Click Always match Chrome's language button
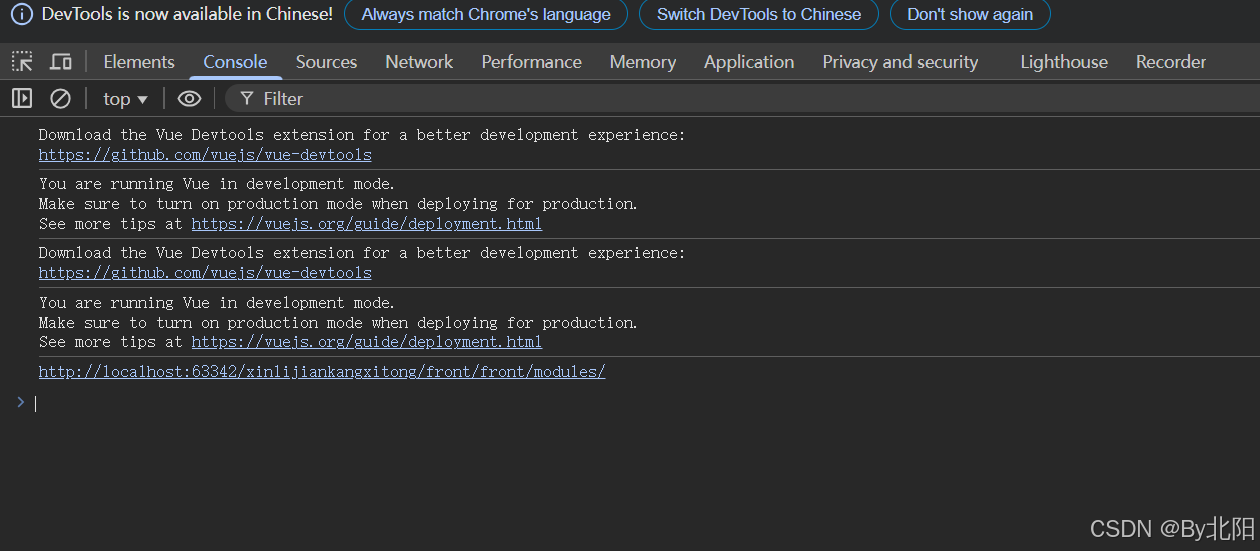The image size is (1260, 551). pos(486,14)
